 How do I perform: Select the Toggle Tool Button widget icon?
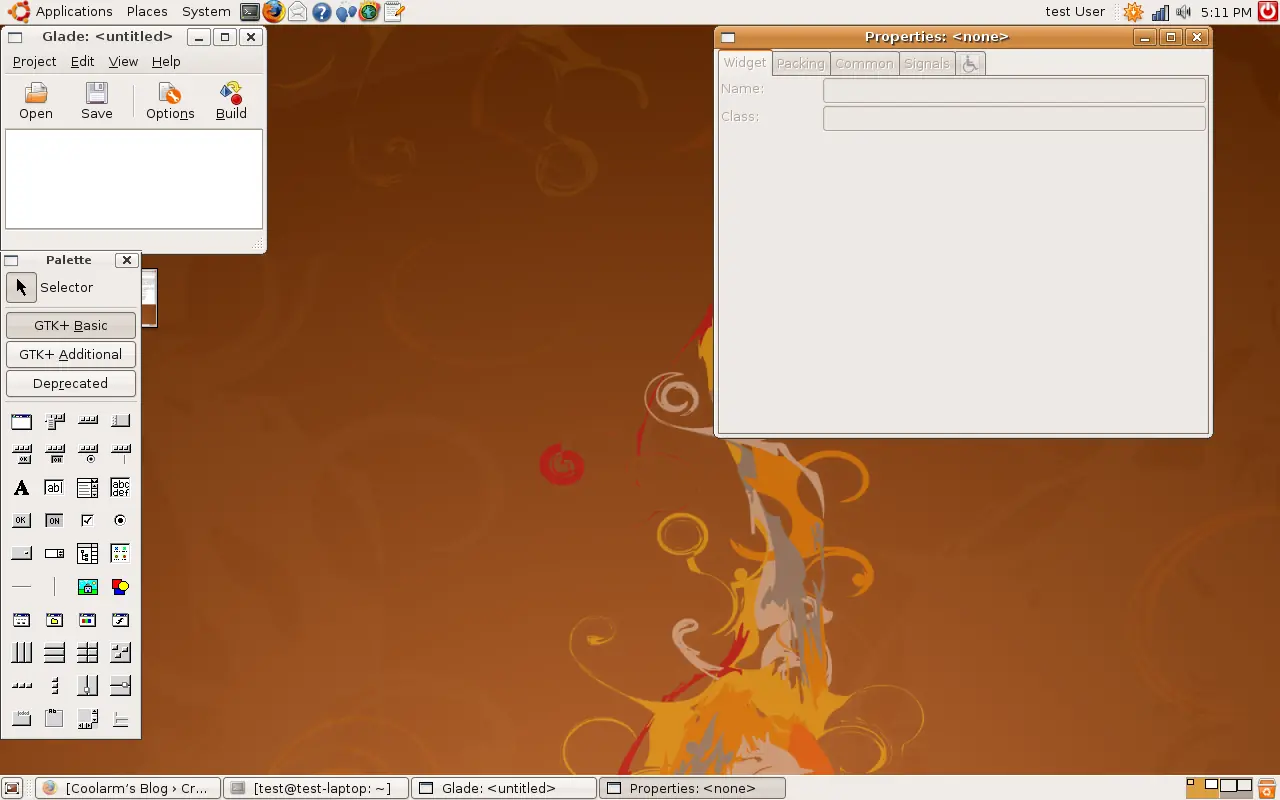(55, 454)
